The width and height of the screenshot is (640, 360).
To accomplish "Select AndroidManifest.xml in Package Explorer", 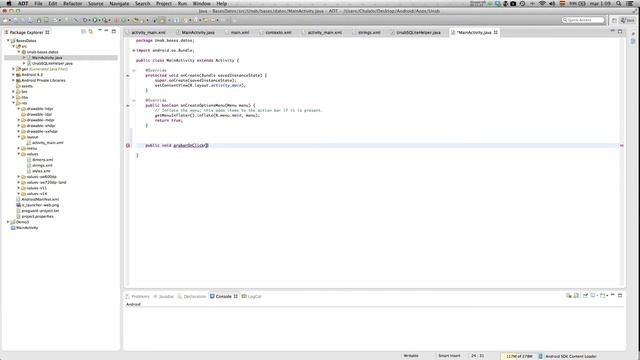I will (x=40, y=200).
